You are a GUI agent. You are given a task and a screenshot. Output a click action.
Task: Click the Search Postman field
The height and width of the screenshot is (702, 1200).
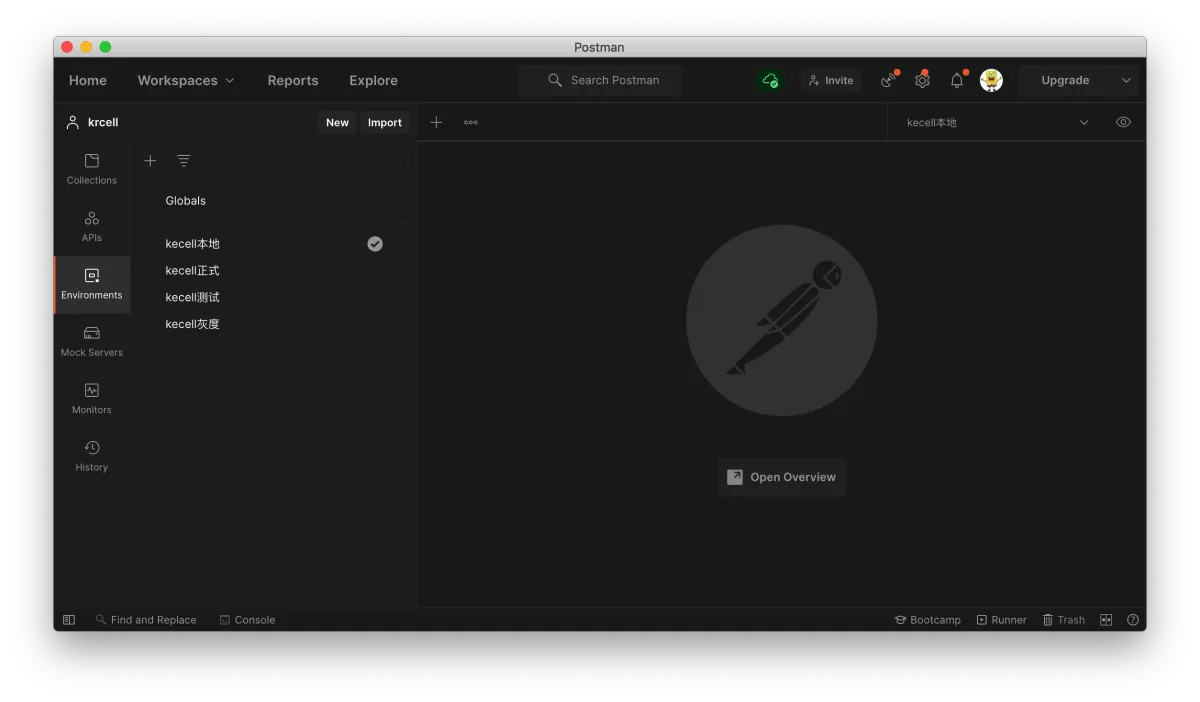(614, 81)
